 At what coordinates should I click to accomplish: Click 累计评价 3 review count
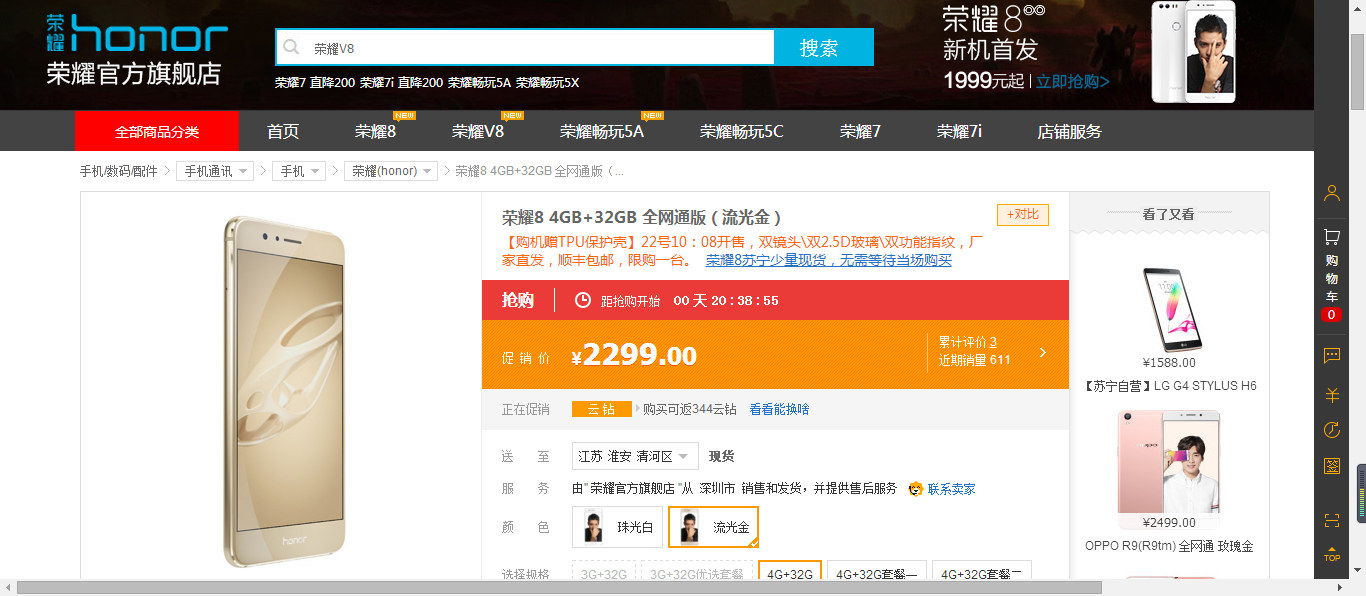point(968,342)
